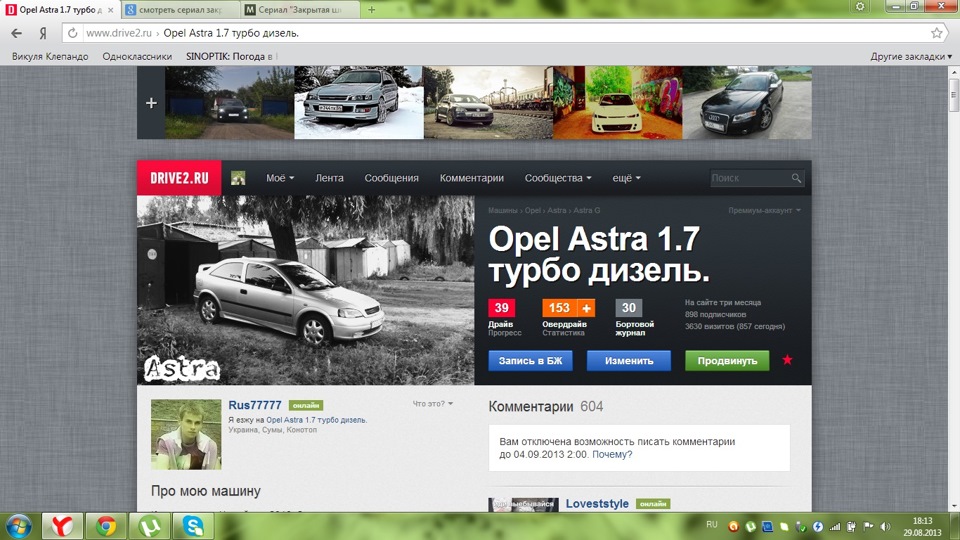
Task: Click the plus icon beside 153 Overdrive
Action: tap(586, 308)
